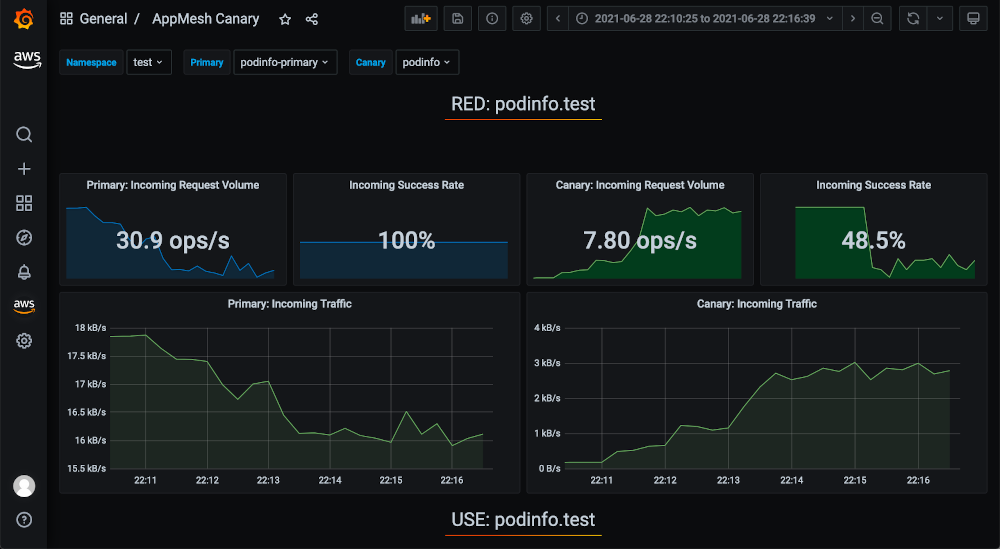Open the Canary dropdown showing podinfo

pos(427,62)
